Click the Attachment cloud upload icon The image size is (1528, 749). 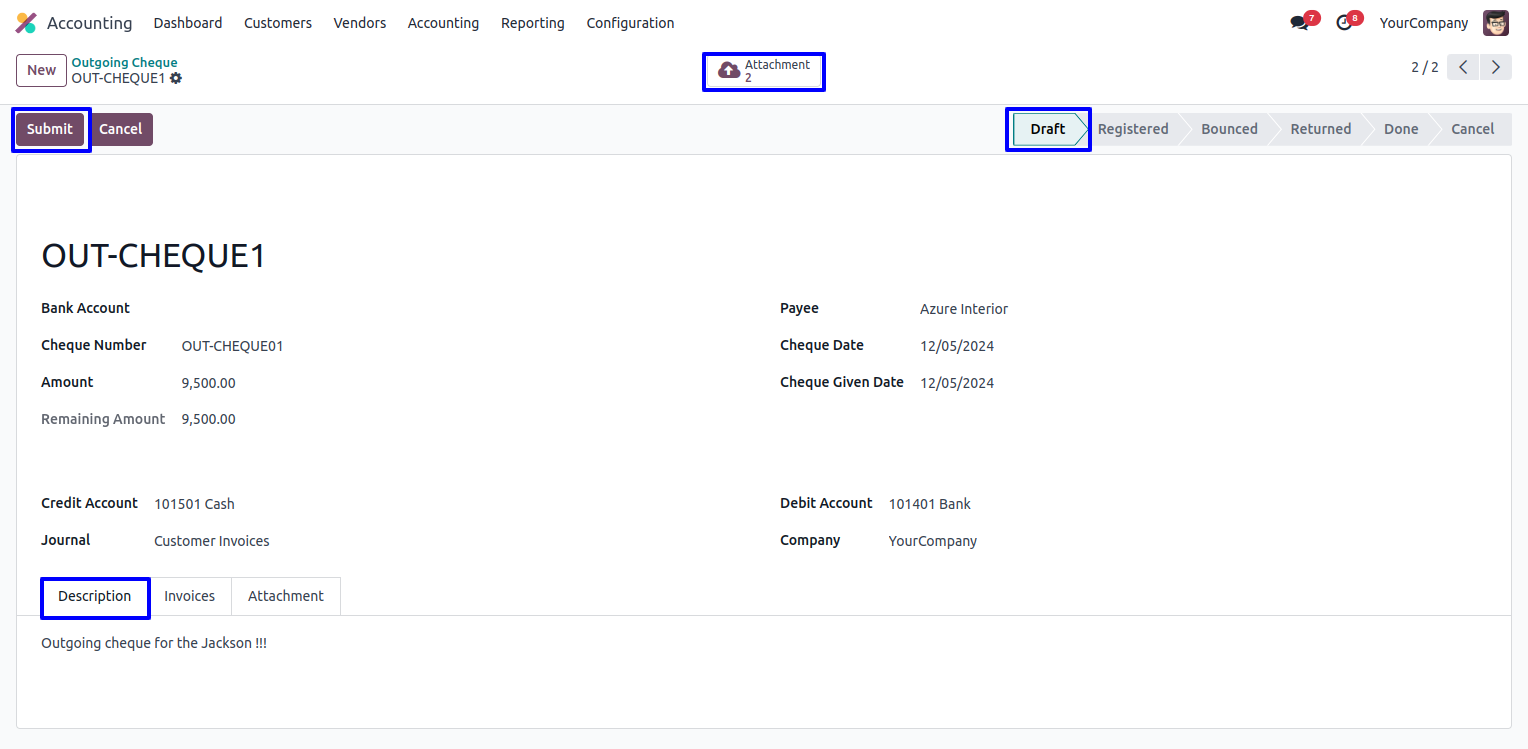pyautogui.click(x=729, y=71)
